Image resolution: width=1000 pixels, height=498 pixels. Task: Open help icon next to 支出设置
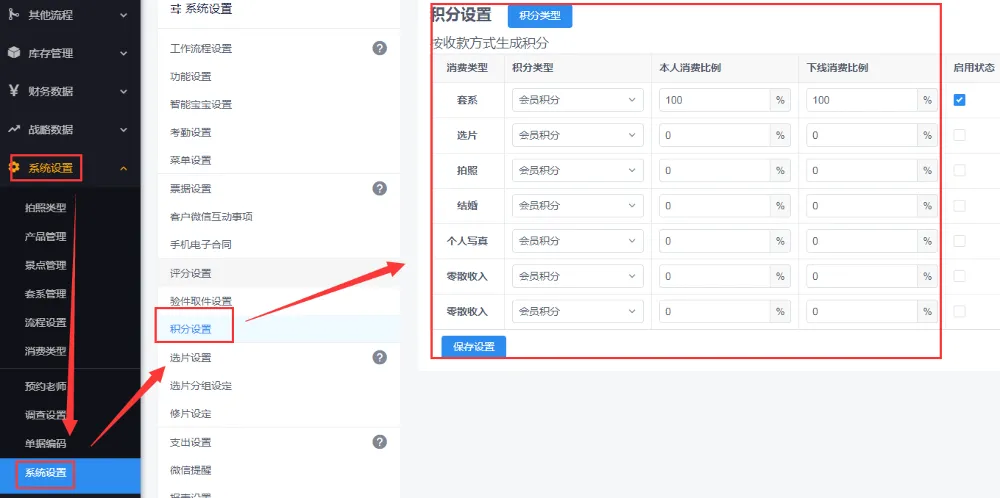click(379, 442)
